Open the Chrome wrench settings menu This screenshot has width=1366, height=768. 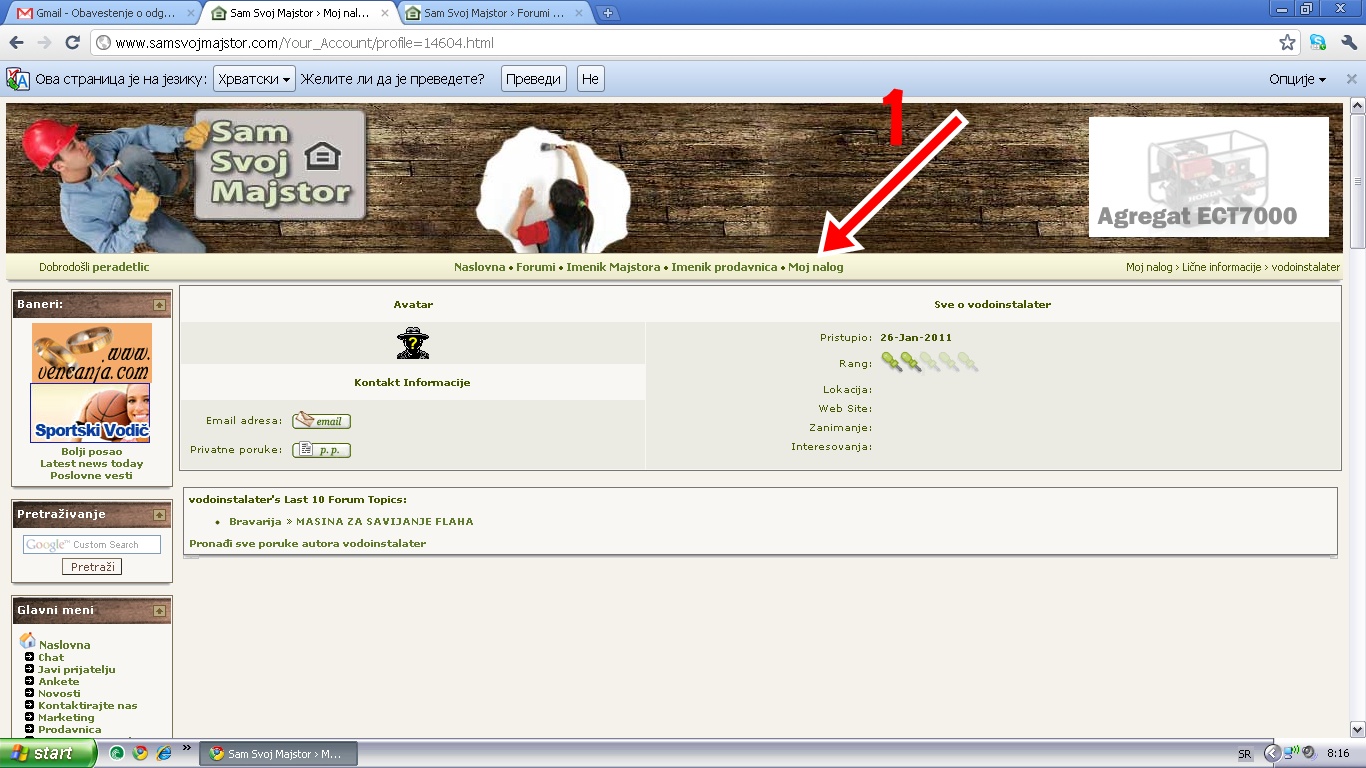pyautogui.click(x=1348, y=43)
